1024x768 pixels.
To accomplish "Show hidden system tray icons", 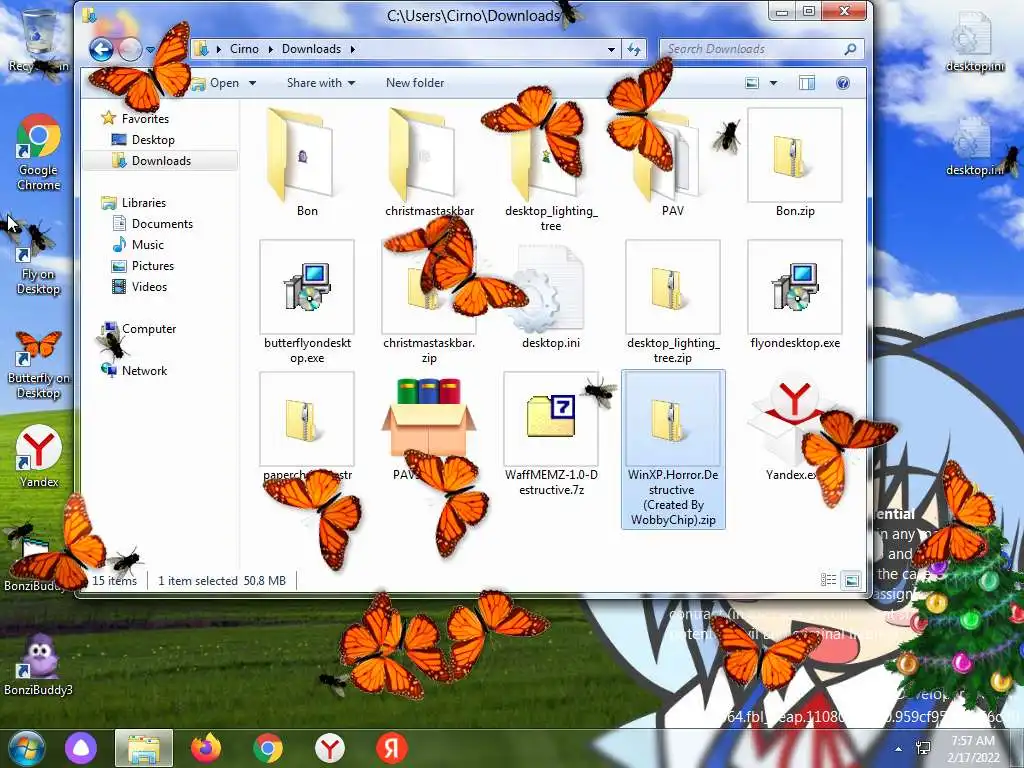I will click(x=899, y=749).
